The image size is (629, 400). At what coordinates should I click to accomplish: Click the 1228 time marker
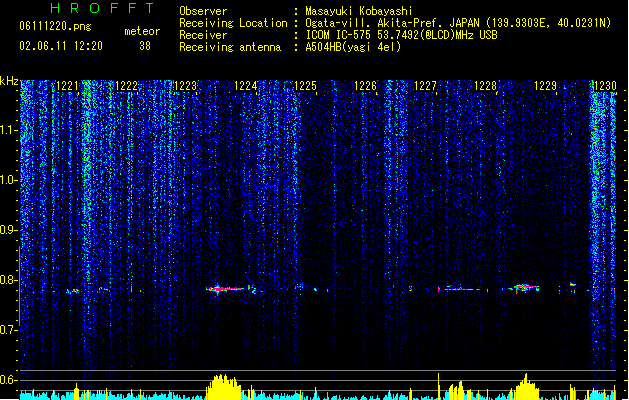tap(485, 86)
